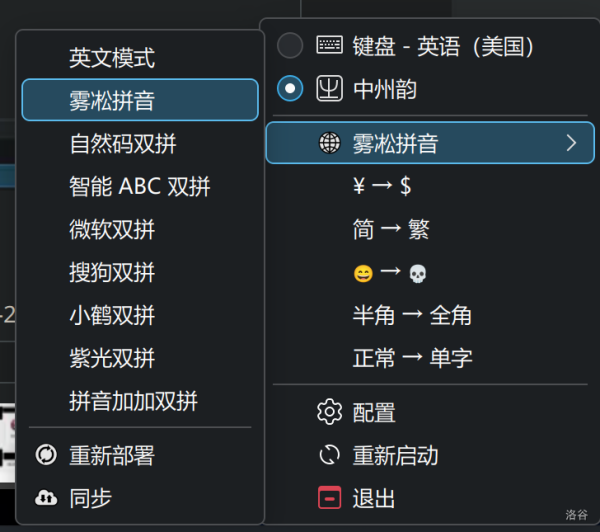Toggle the emoji 😄 → 💀 option
This screenshot has height=532, width=600.
[390, 272]
